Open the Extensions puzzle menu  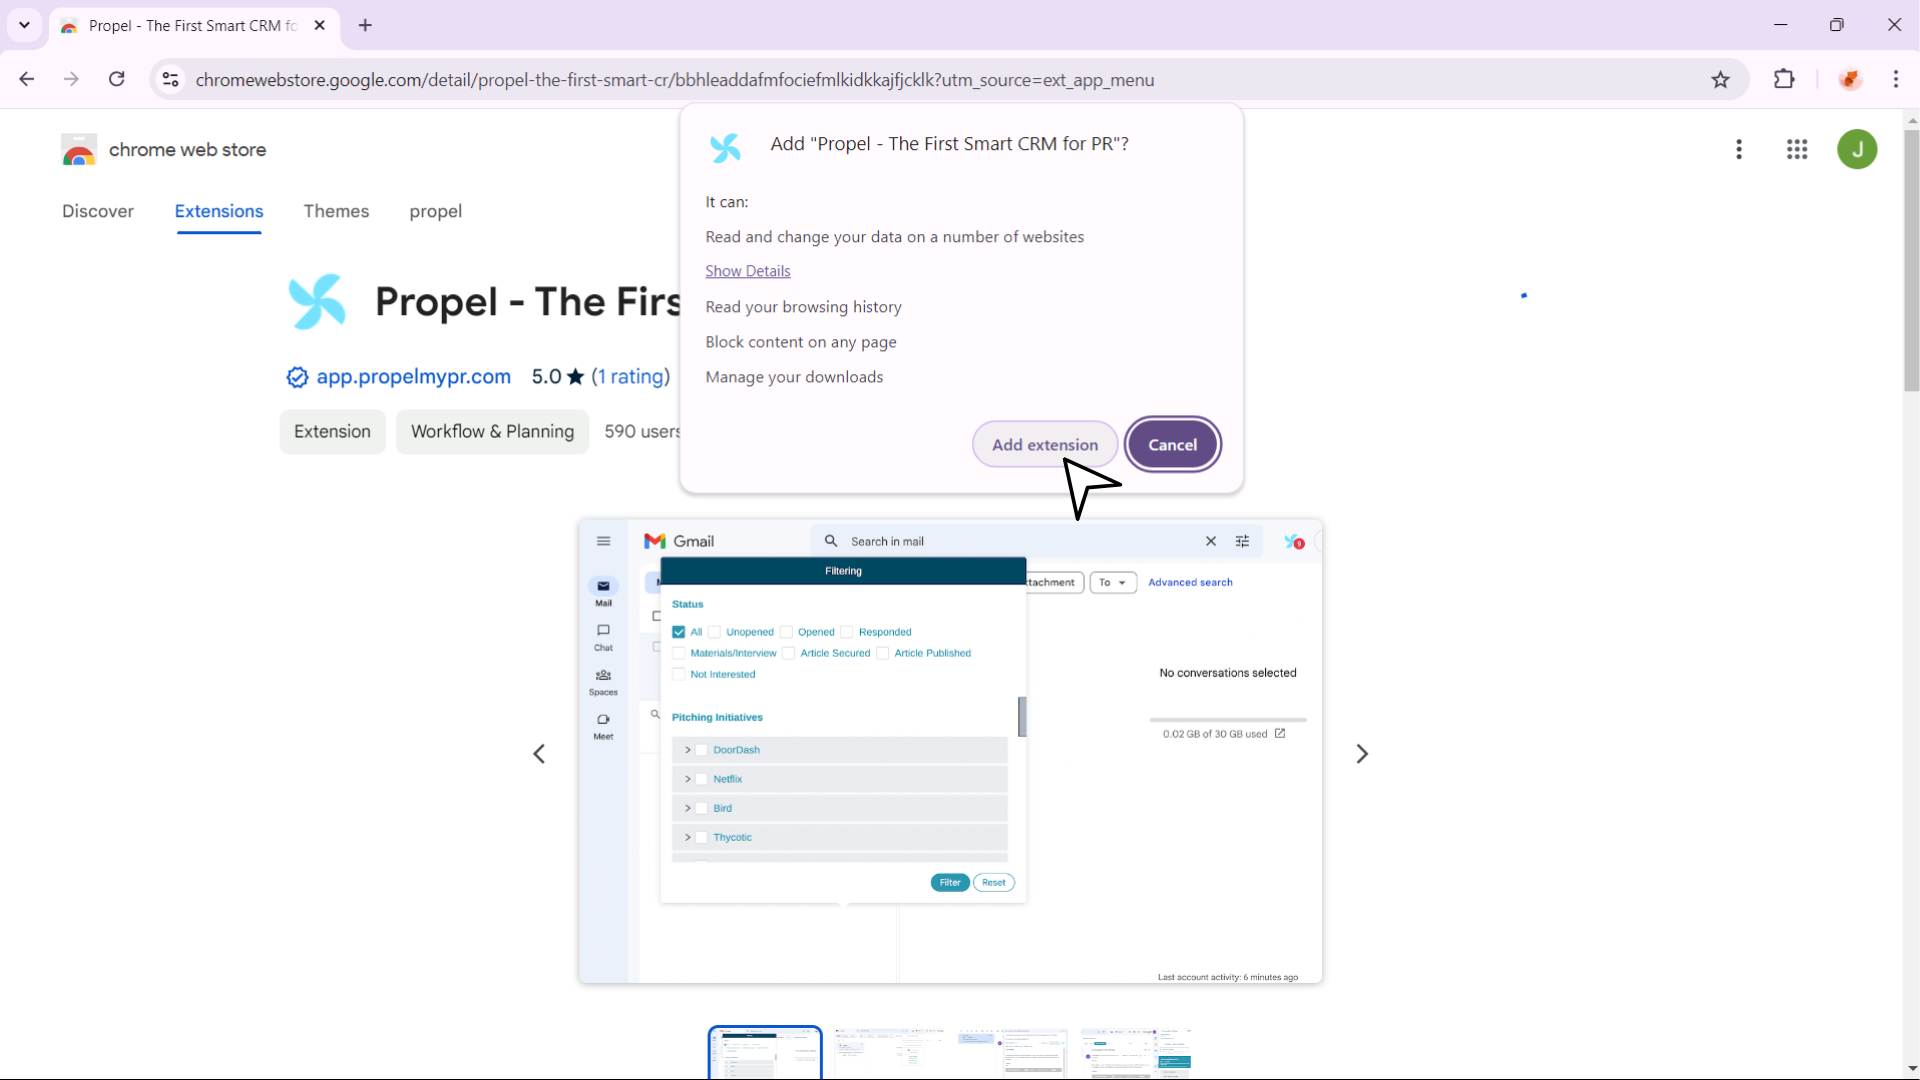1785,79
